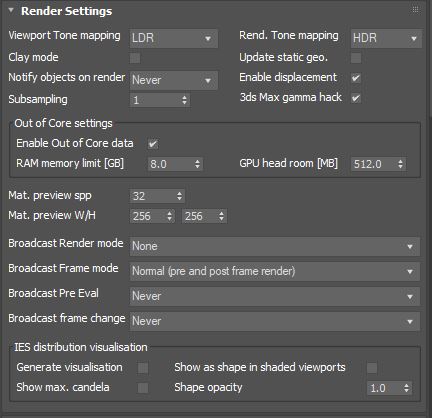Toggle Enable Out of Core data

pyautogui.click(x=153, y=144)
